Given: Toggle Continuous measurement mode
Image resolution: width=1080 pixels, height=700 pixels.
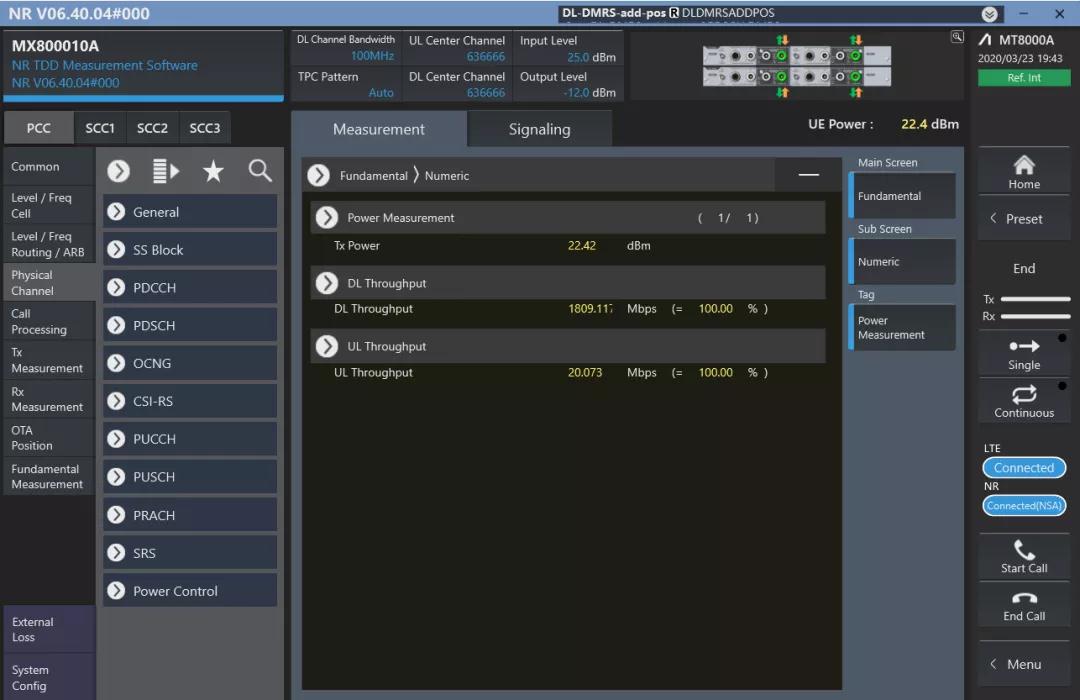Looking at the screenshot, I should (x=1024, y=402).
